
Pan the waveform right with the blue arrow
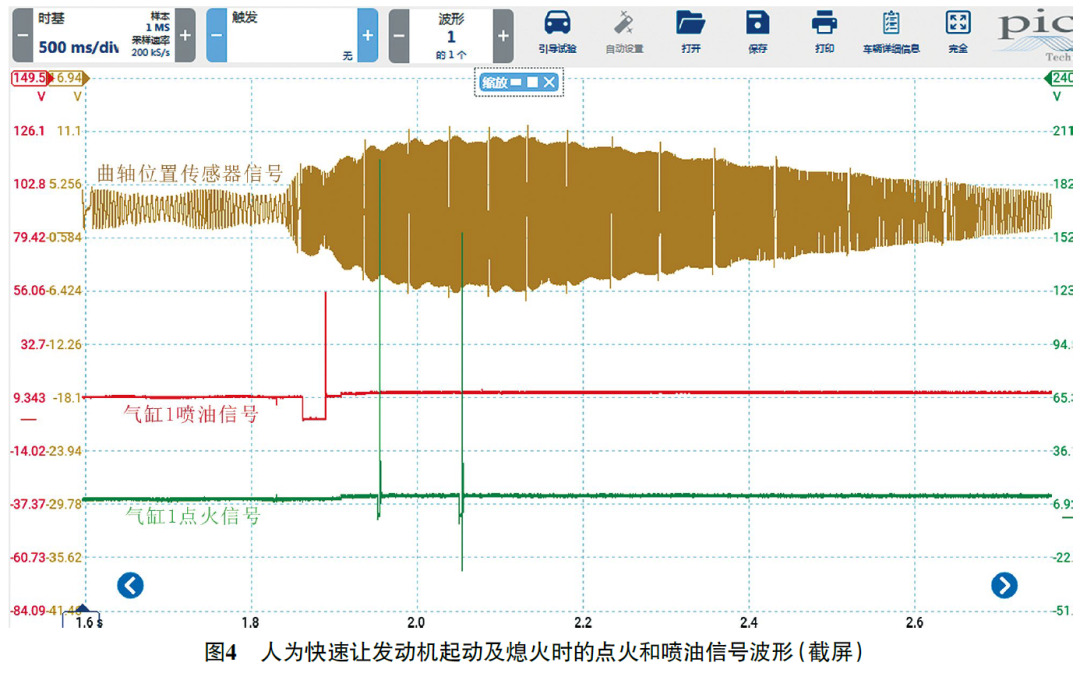click(x=1004, y=586)
